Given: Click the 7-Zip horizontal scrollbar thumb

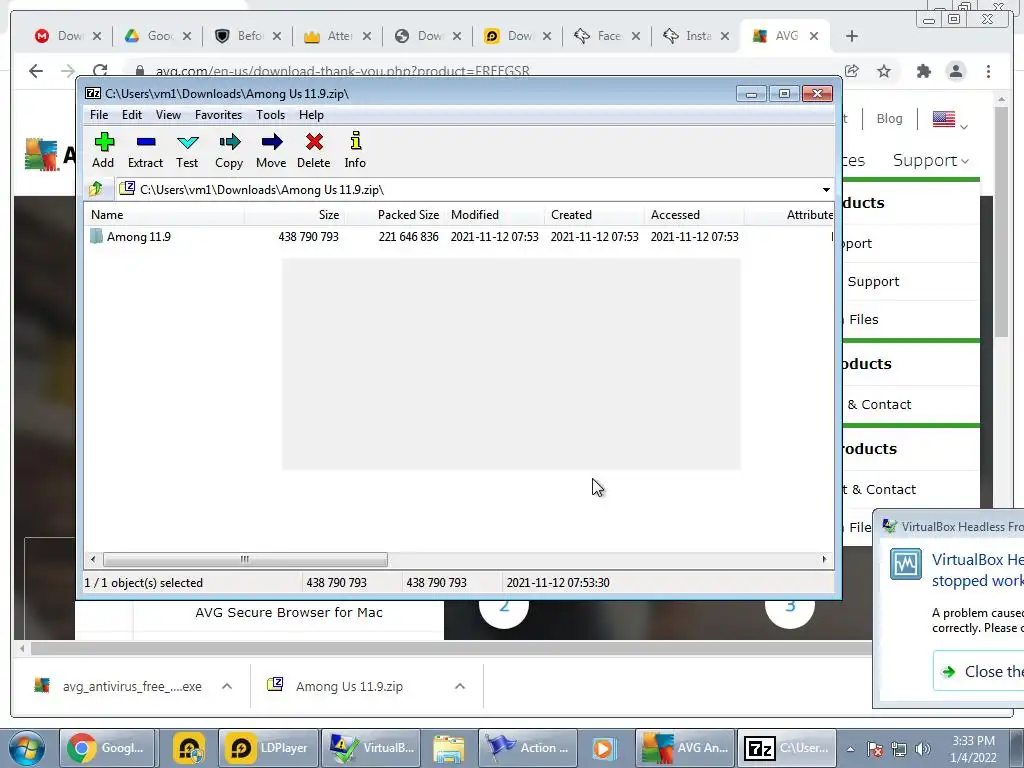Looking at the screenshot, I should click(x=245, y=560).
